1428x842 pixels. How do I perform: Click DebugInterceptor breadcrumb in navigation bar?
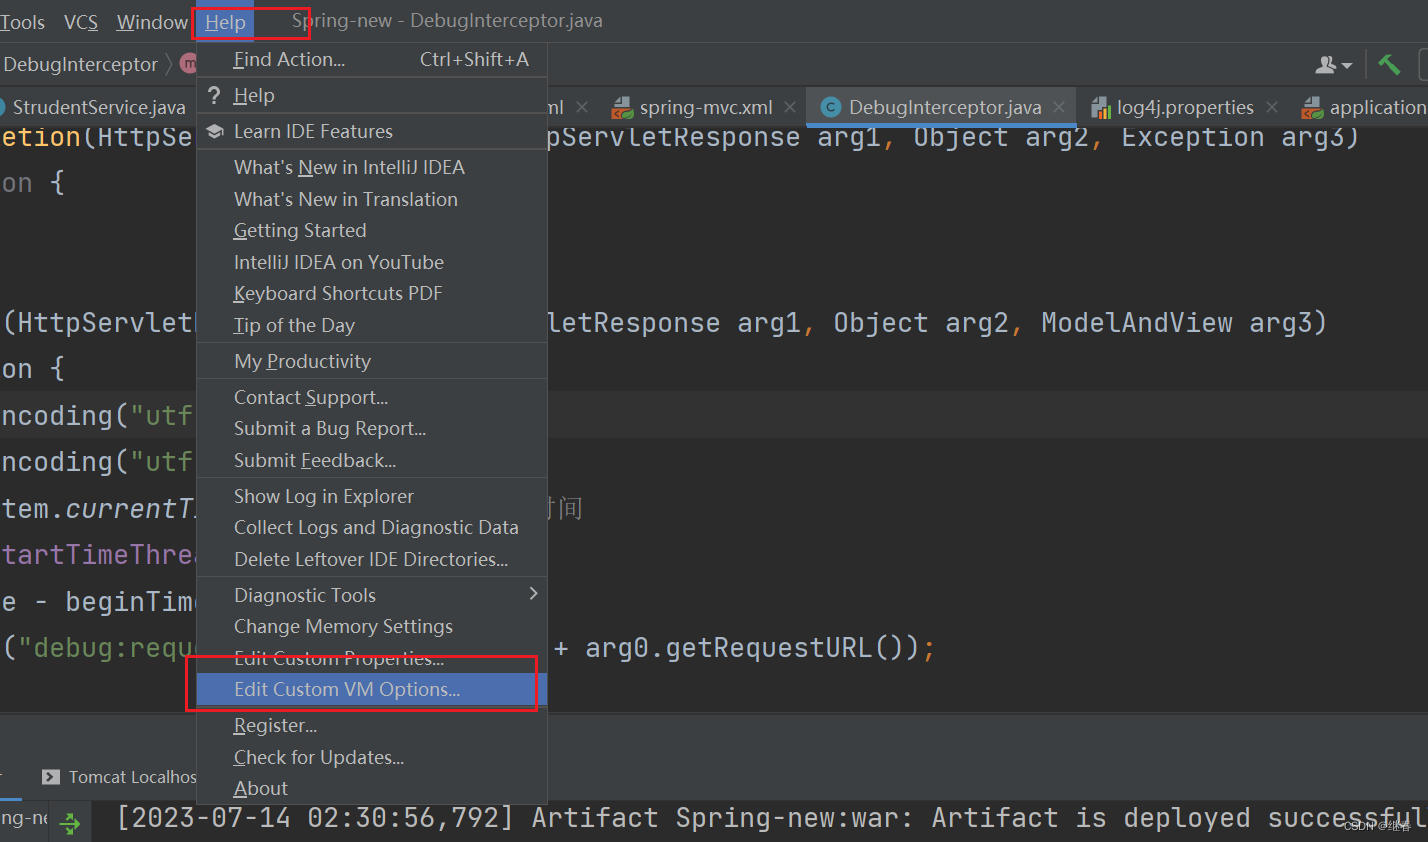80,65
